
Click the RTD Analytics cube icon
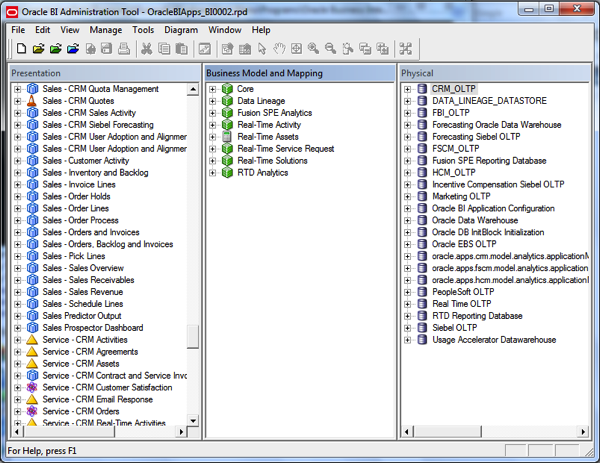[x=227, y=173]
